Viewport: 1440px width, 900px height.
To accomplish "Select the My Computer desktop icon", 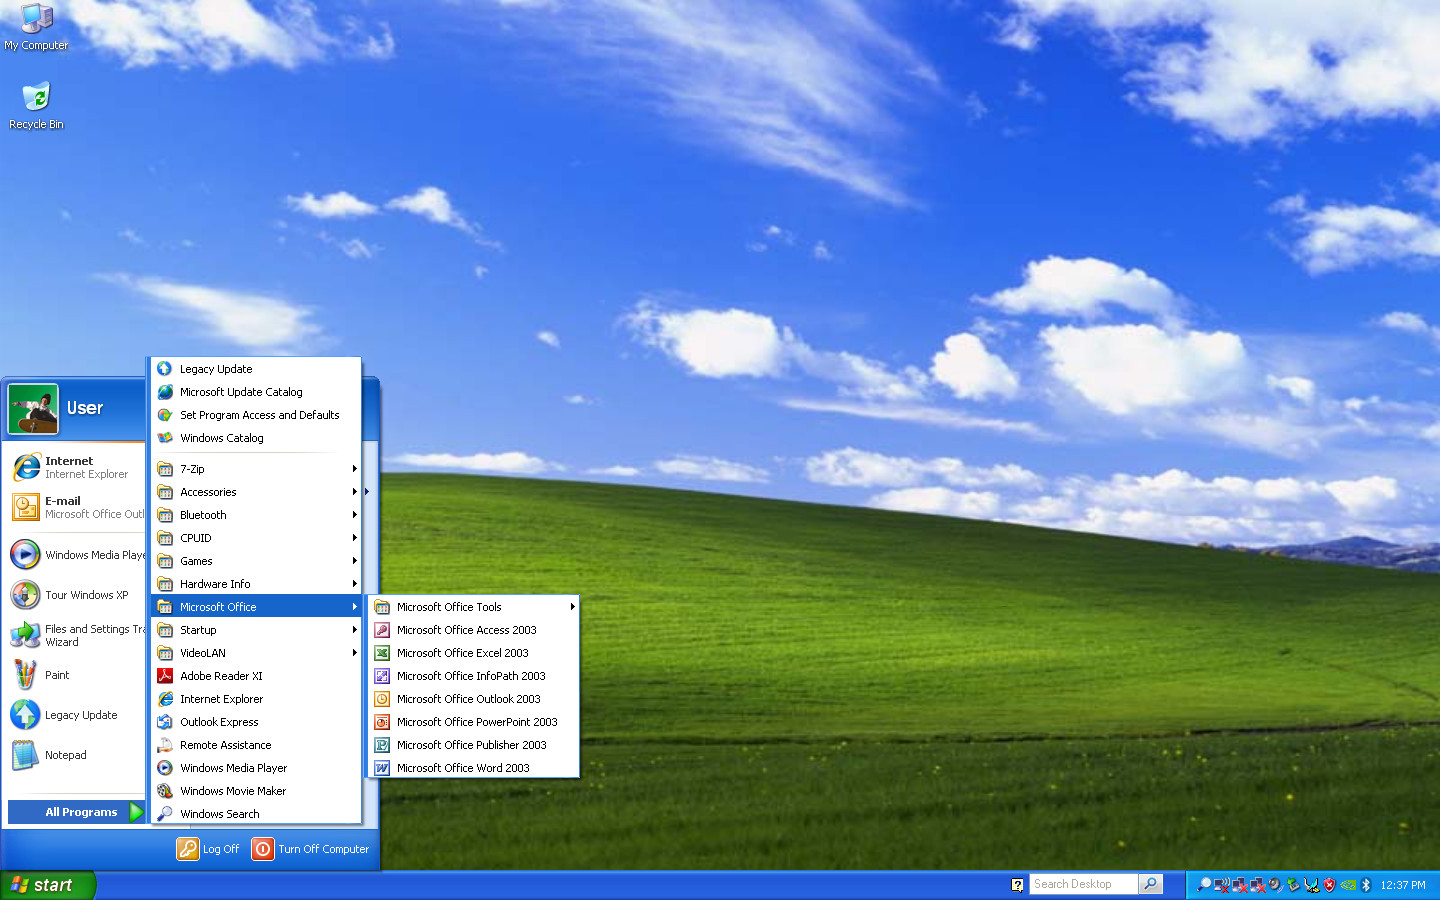I will coord(36,27).
